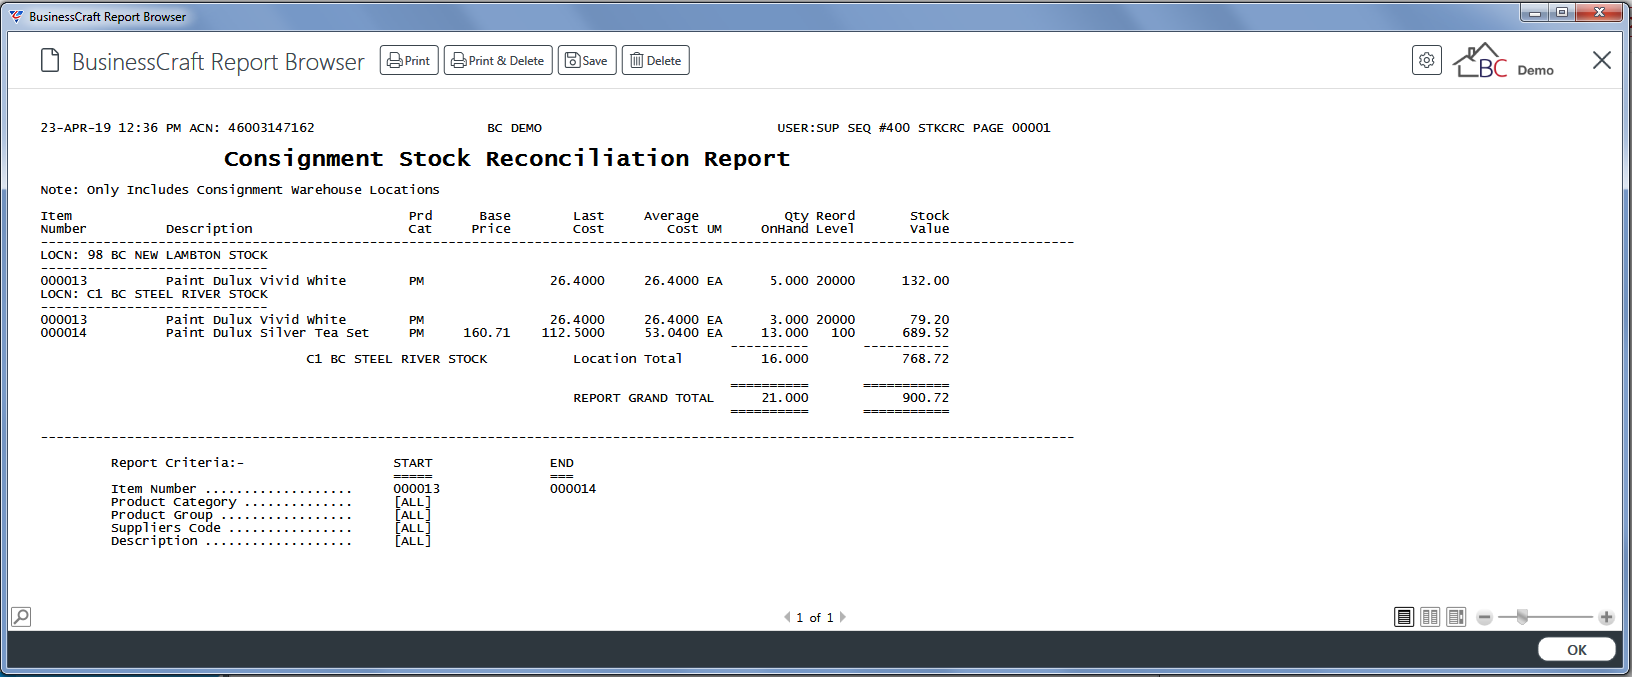1632x677 pixels.
Task: Click the title bar app icon
Action: click(x=16, y=16)
